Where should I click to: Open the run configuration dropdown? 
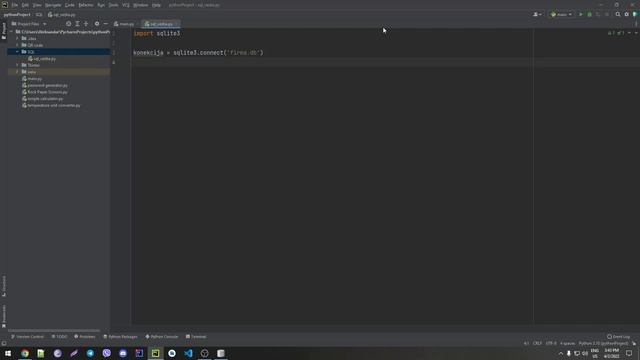561,15
